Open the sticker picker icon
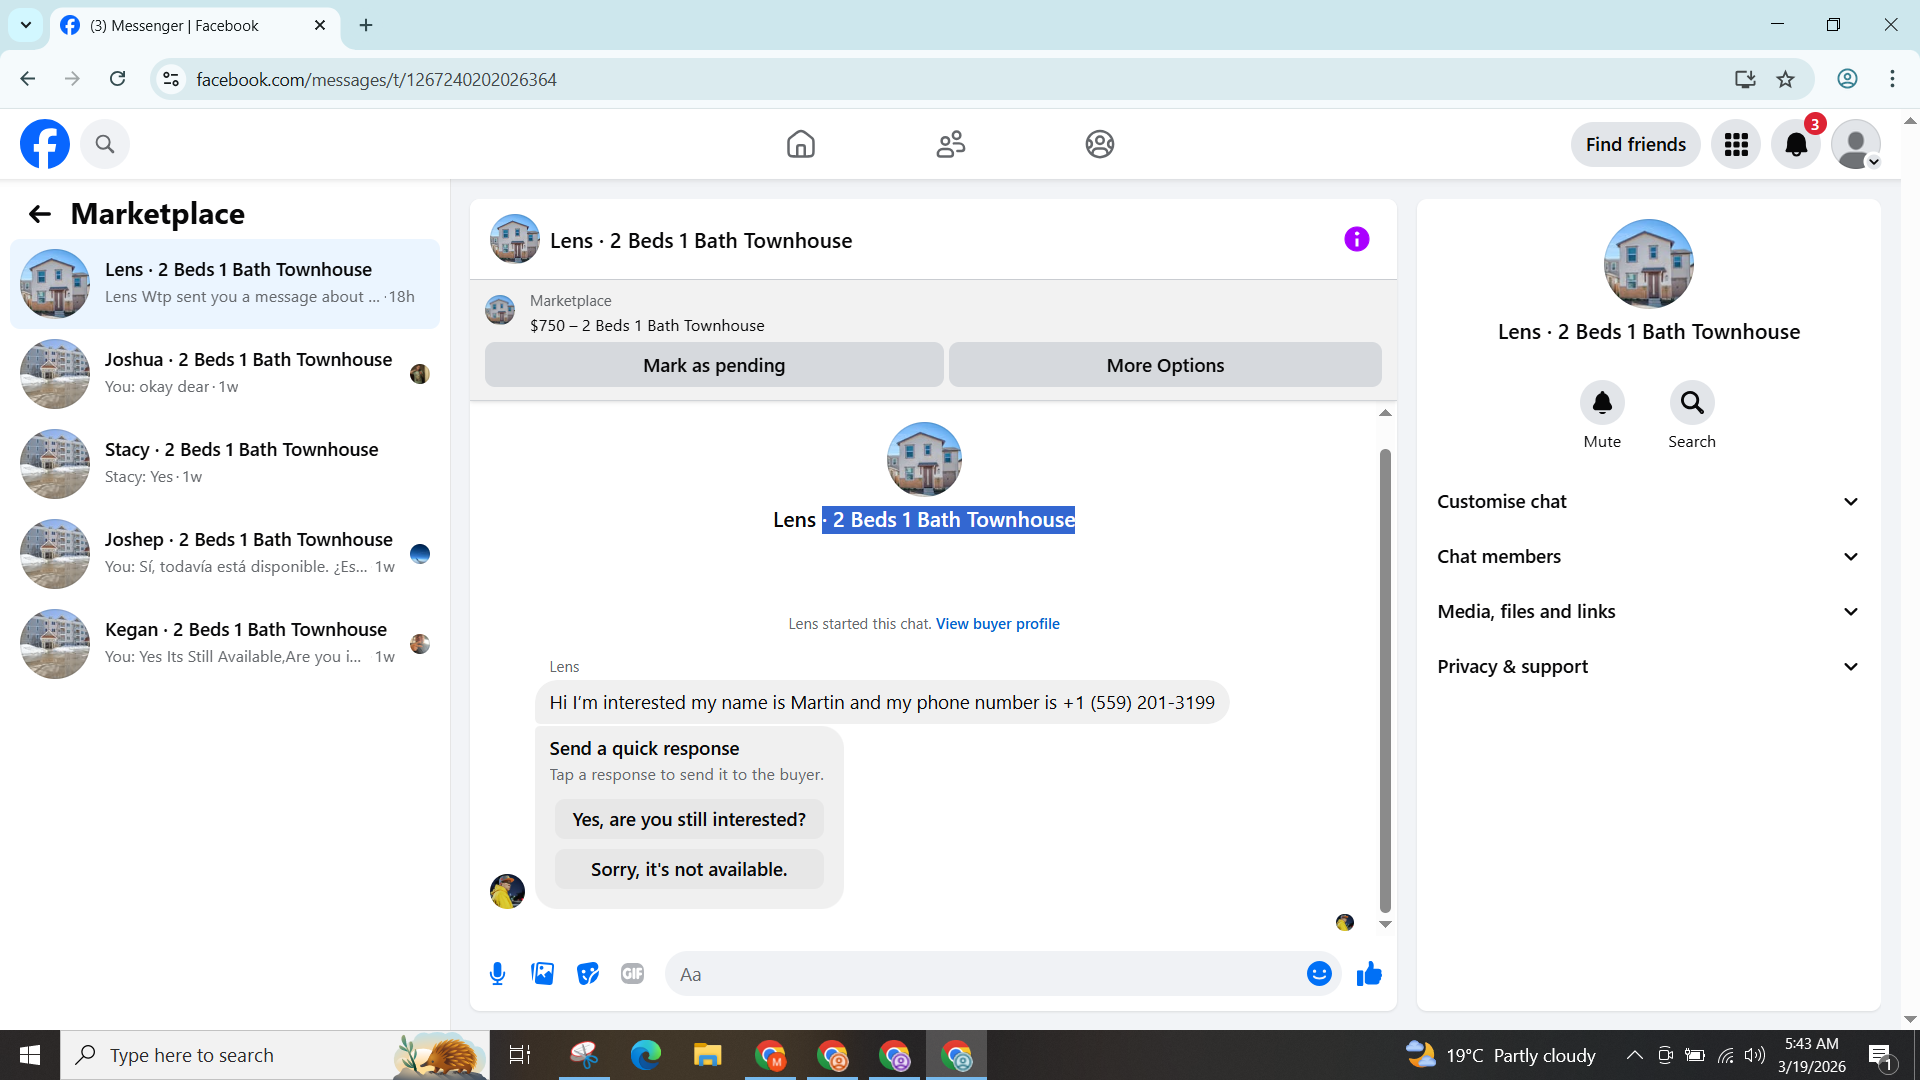The width and height of the screenshot is (1920, 1080). 588,974
